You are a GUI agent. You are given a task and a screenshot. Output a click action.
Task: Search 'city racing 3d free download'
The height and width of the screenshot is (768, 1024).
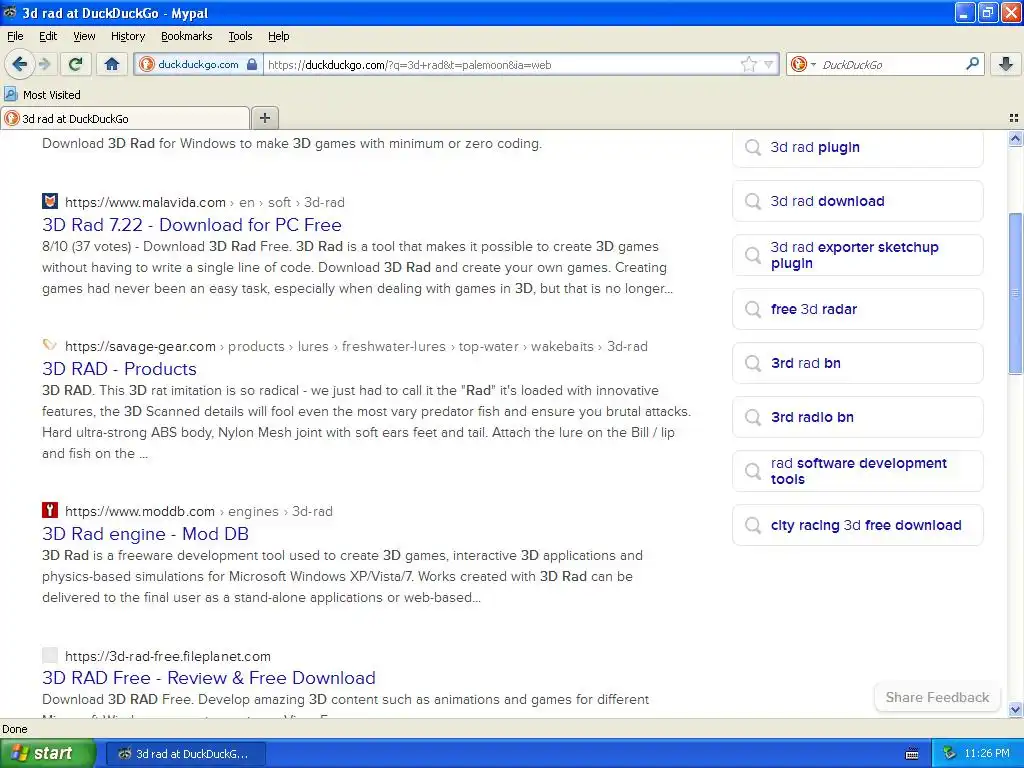pos(857,525)
